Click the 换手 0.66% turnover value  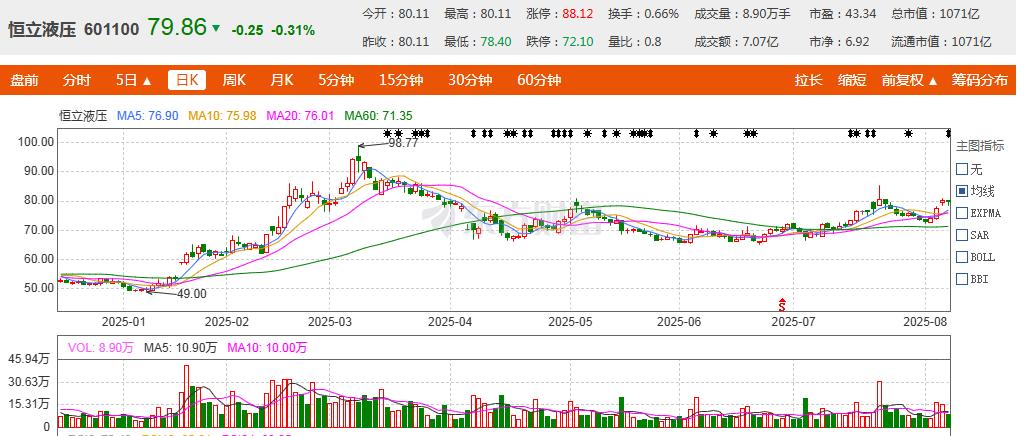(x=662, y=14)
